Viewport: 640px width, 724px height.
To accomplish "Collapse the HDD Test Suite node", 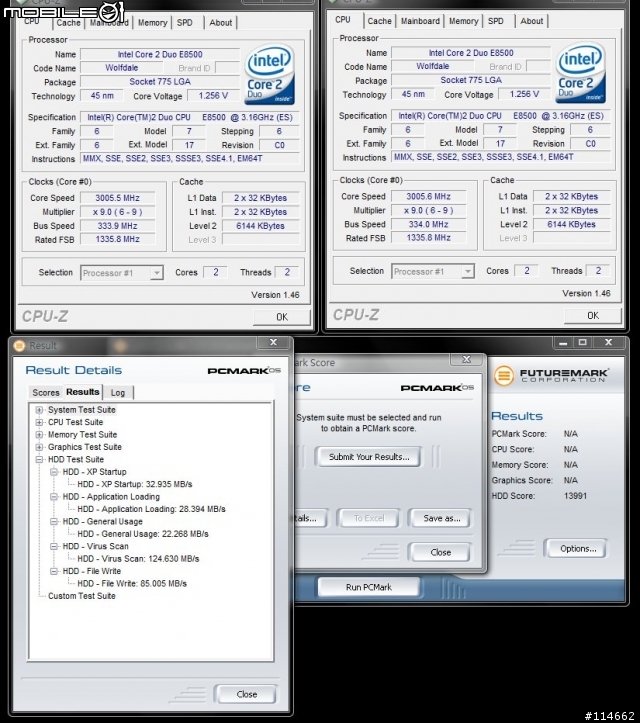I will 39,460.
